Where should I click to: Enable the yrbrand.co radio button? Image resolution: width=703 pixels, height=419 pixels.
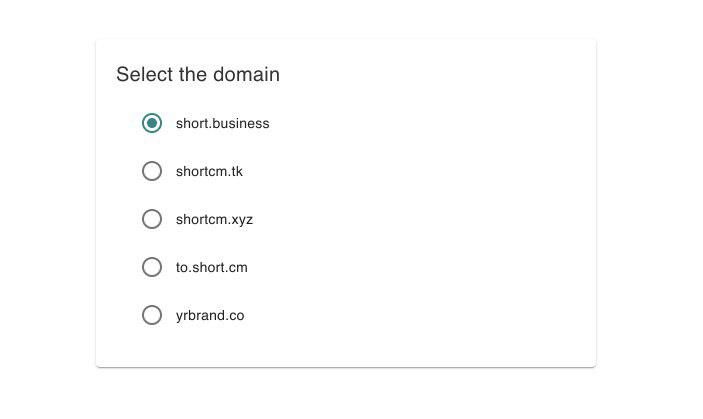click(x=152, y=315)
